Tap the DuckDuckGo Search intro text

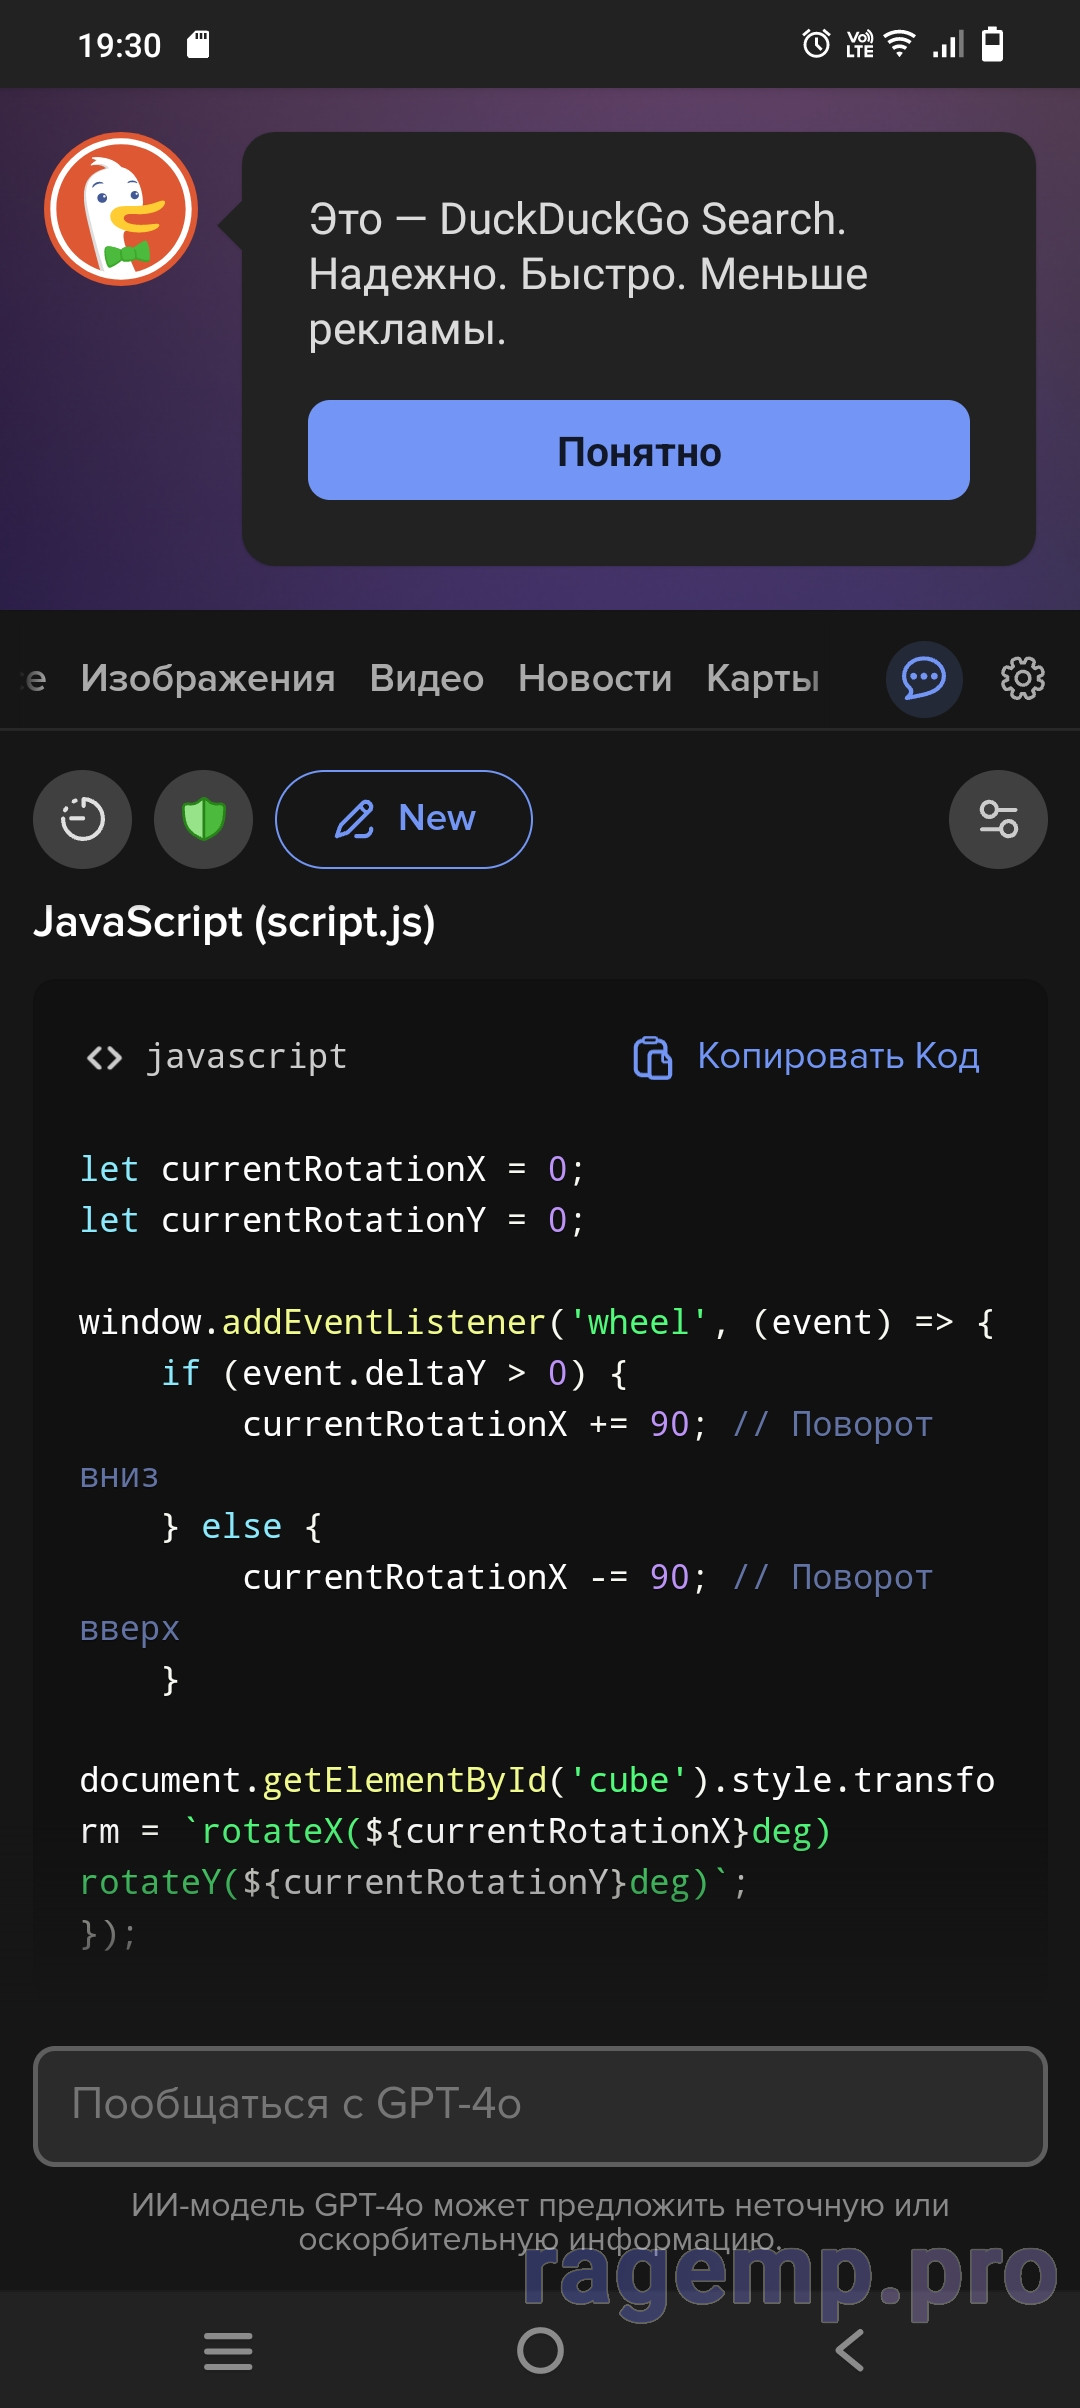588,274
